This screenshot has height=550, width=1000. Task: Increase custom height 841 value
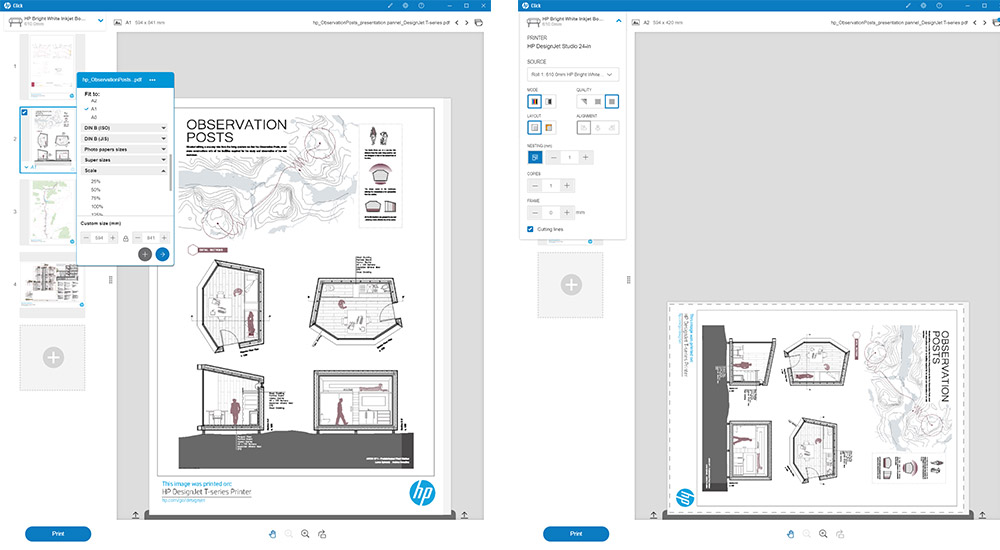tap(164, 238)
